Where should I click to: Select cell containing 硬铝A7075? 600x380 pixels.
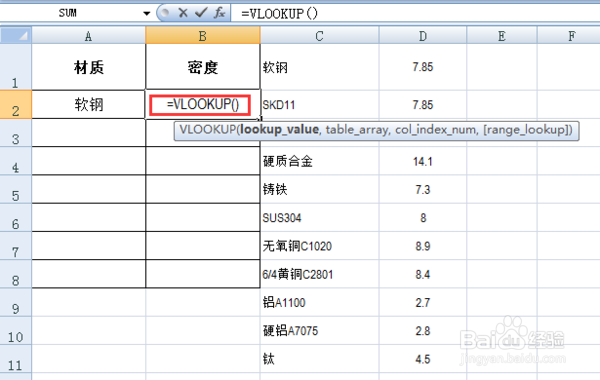click(x=320, y=331)
